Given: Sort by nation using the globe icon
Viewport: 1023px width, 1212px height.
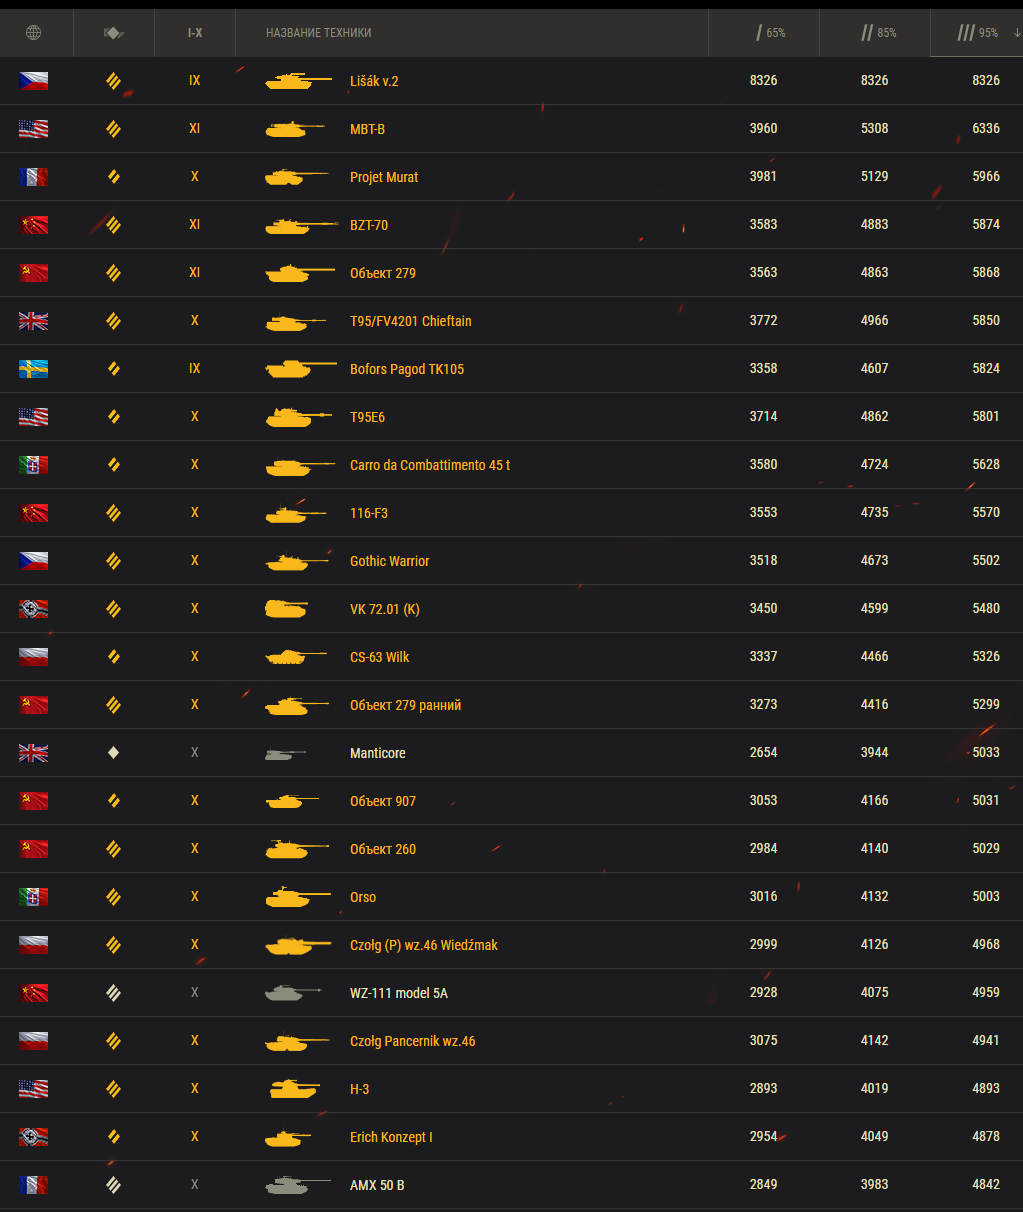Looking at the screenshot, I should click(x=33, y=33).
